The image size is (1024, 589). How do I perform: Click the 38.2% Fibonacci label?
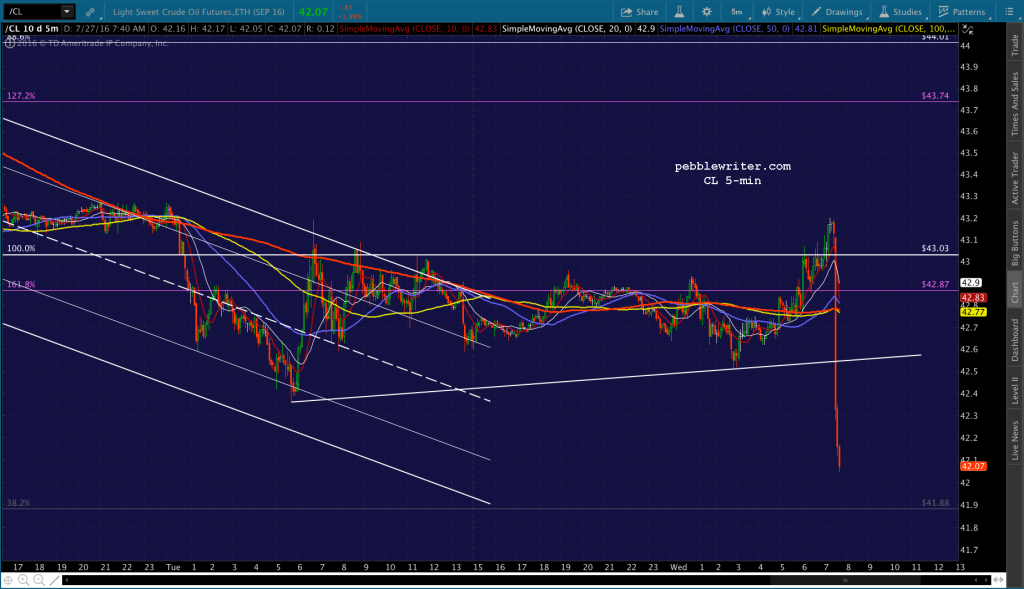point(18,503)
